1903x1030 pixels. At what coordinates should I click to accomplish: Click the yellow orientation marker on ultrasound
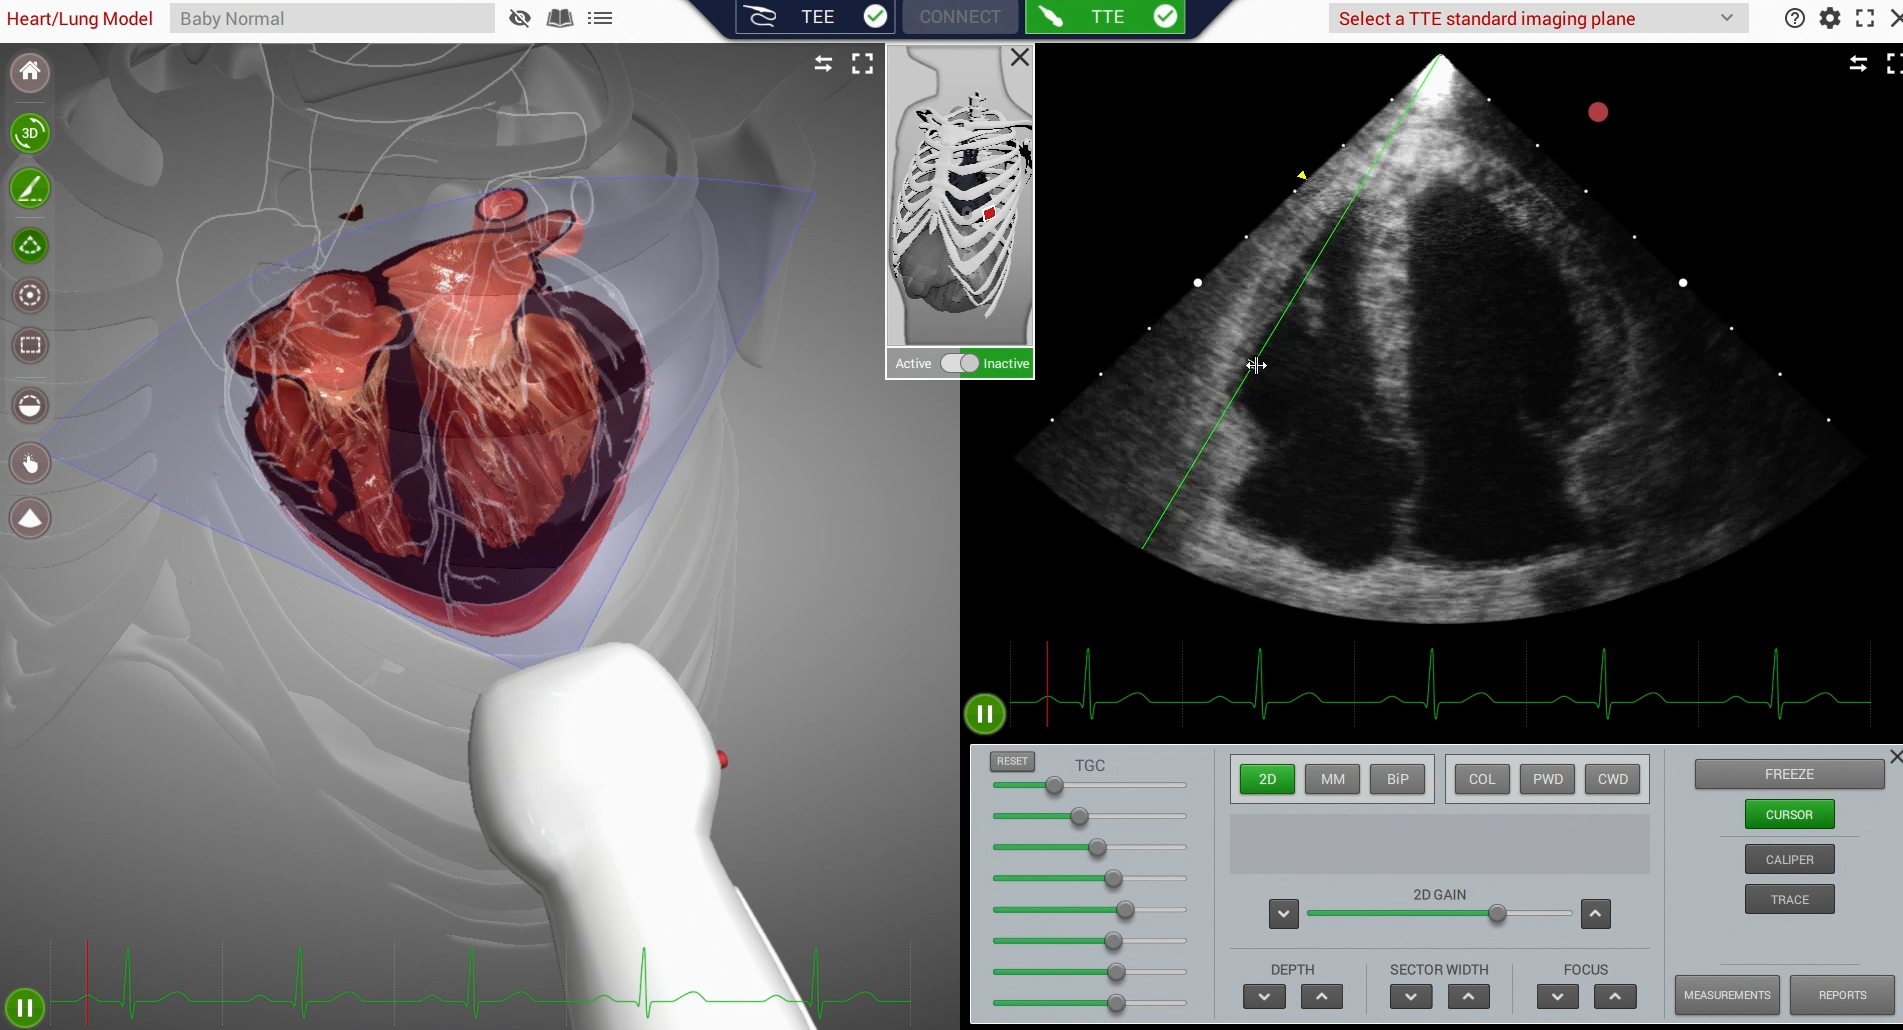[1302, 175]
